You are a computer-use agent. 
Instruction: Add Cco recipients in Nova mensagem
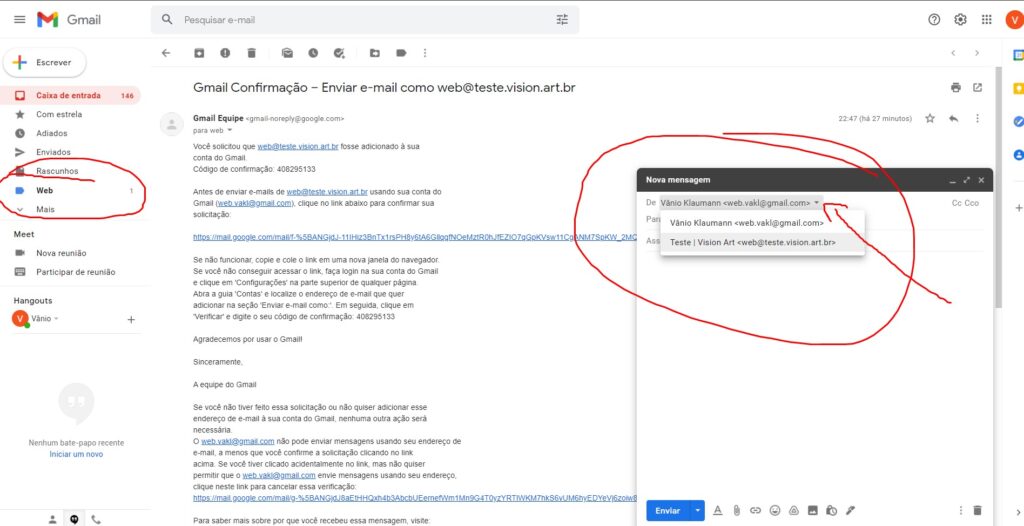tap(972, 203)
